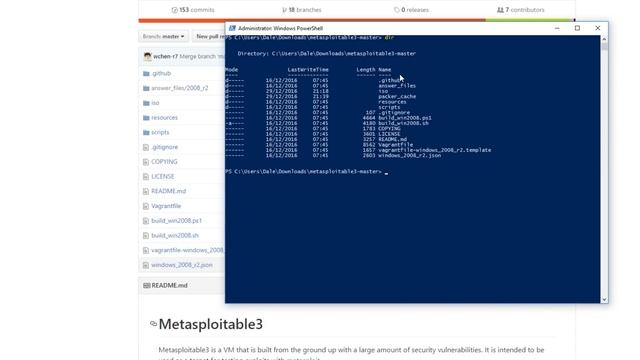Viewport: 640px width, 360px height.
Task: Click the .gitignore file icon
Action: coord(146,147)
